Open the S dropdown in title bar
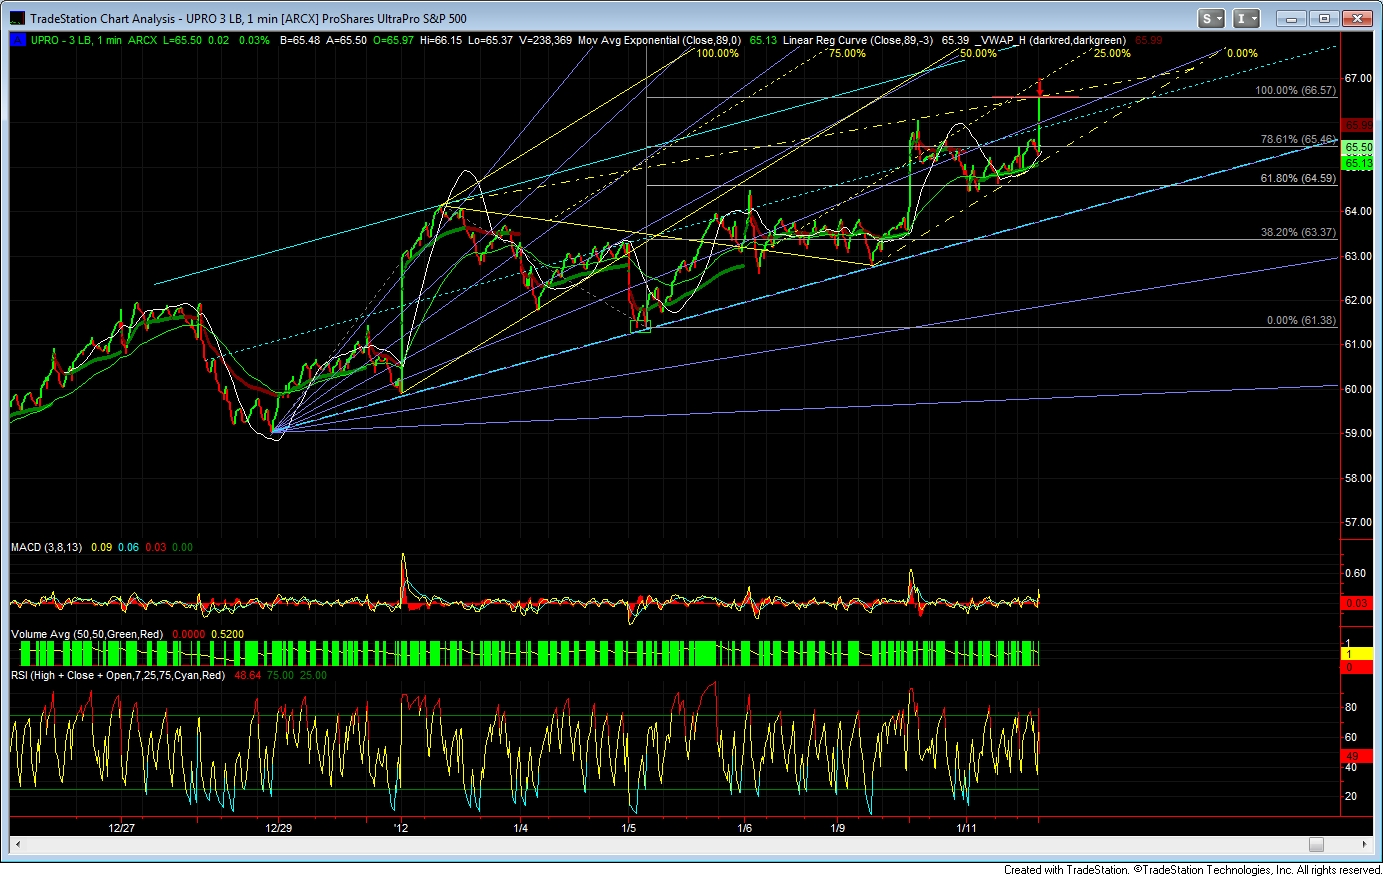This screenshot has width=1383, height=876. (x=1212, y=18)
